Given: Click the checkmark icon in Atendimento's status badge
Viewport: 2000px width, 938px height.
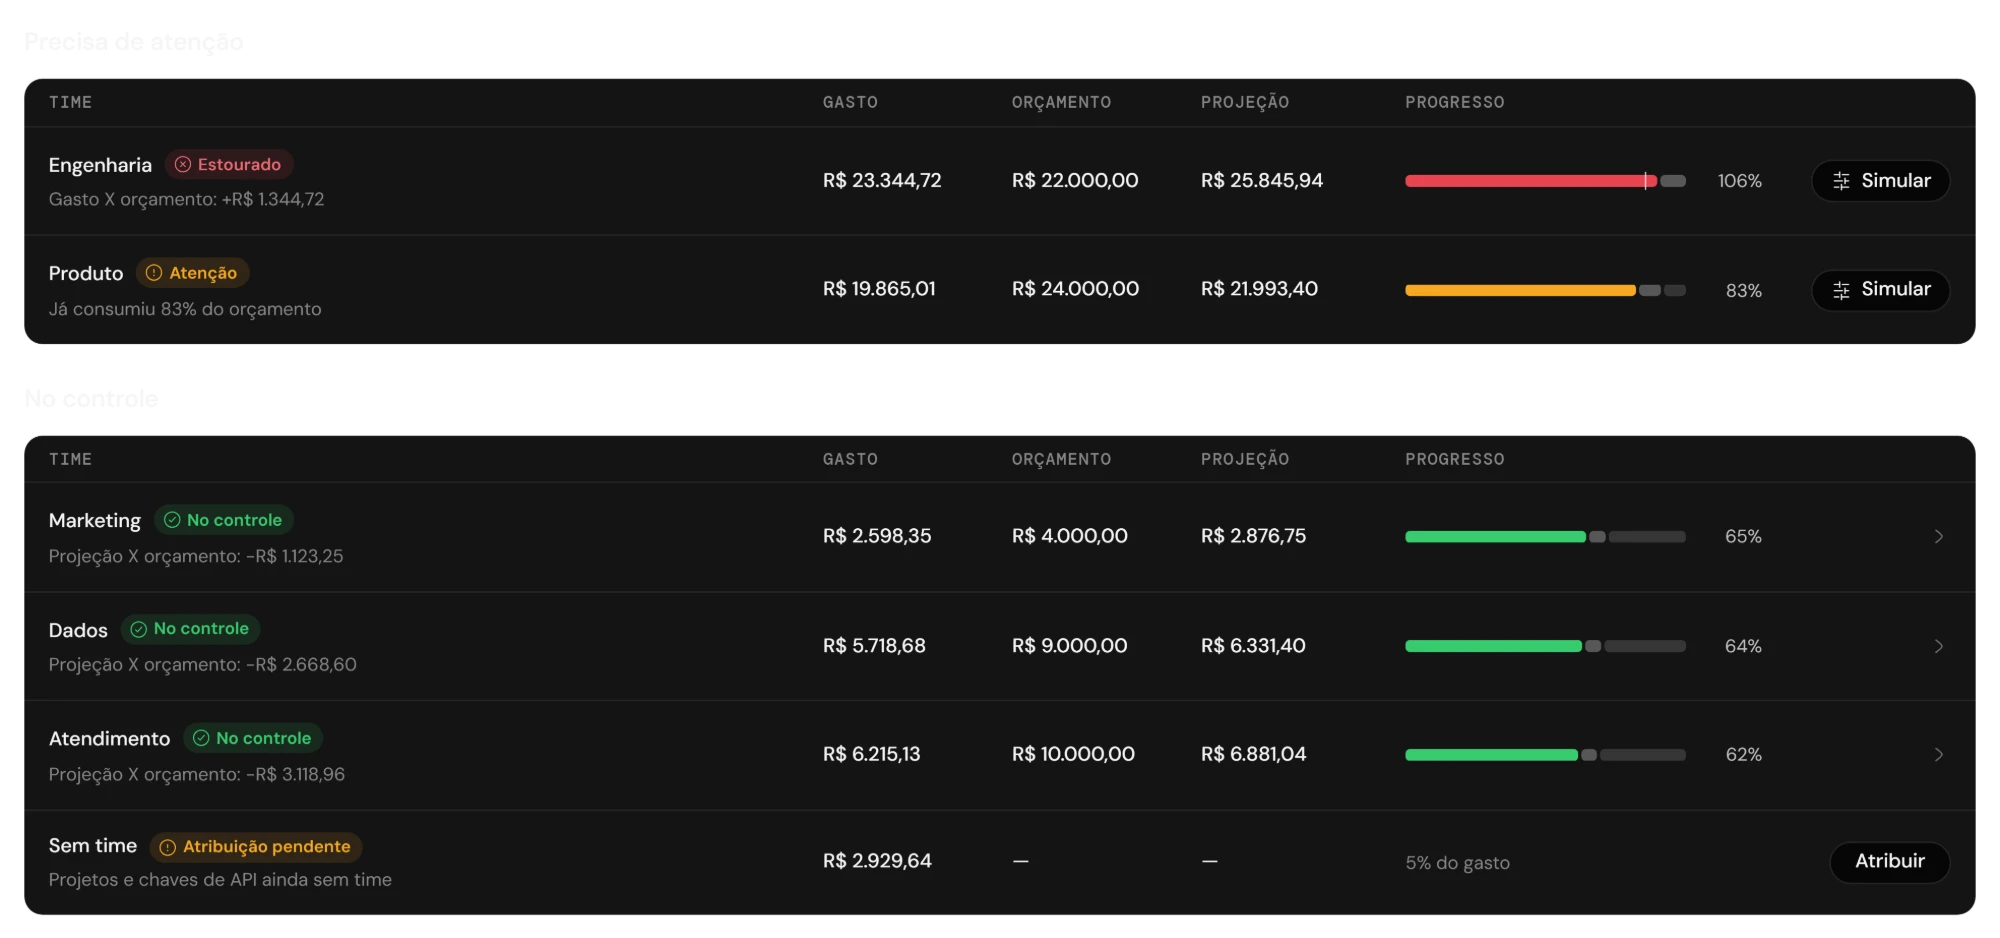Looking at the screenshot, I should tap(201, 738).
